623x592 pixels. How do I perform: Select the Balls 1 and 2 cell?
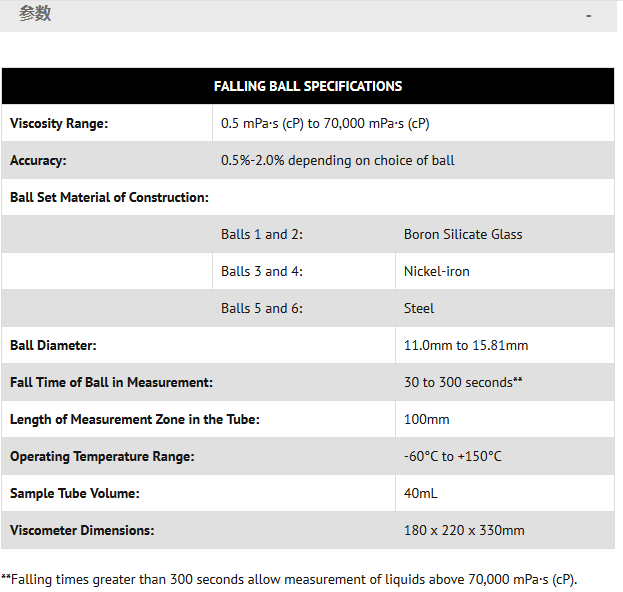[x=261, y=234]
